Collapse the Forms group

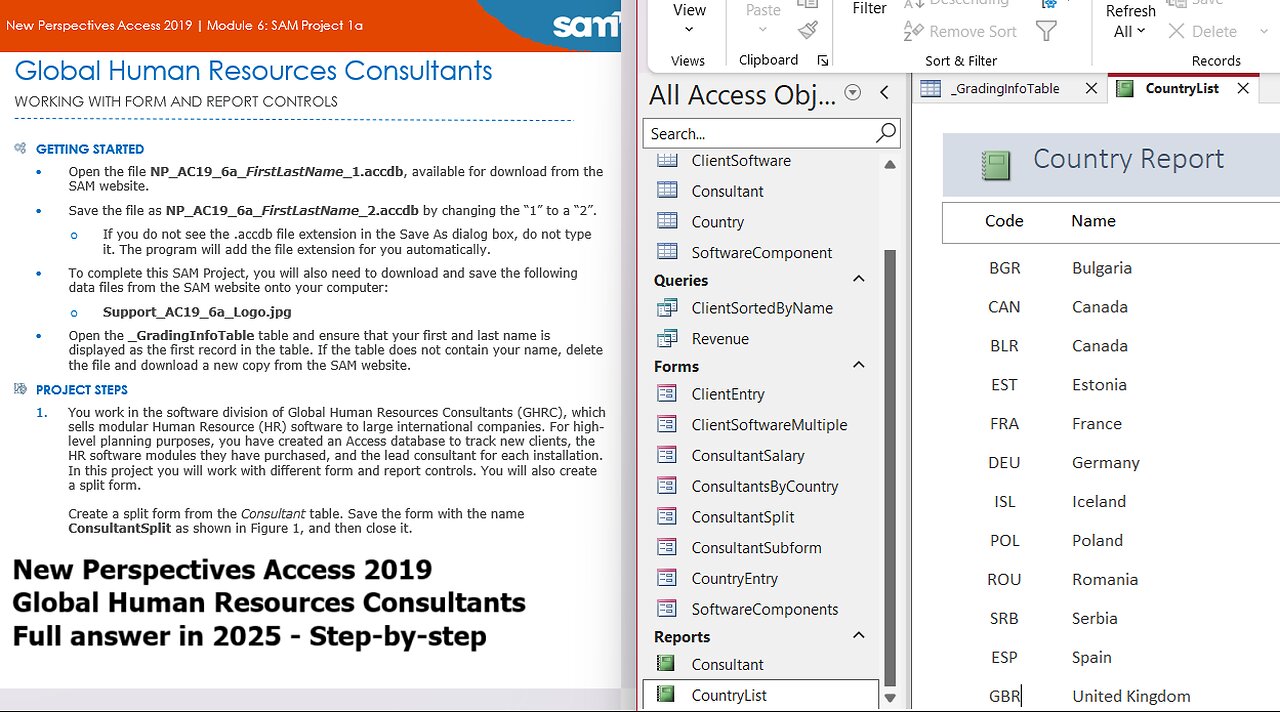pos(858,366)
